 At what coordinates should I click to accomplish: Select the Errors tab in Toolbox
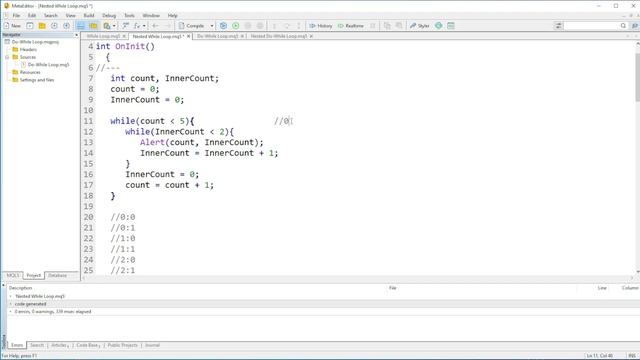tap(17, 345)
